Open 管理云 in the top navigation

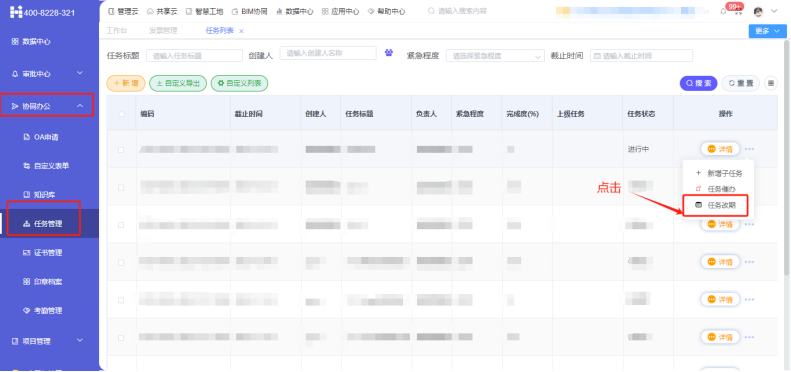pyautogui.click(x=123, y=11)
